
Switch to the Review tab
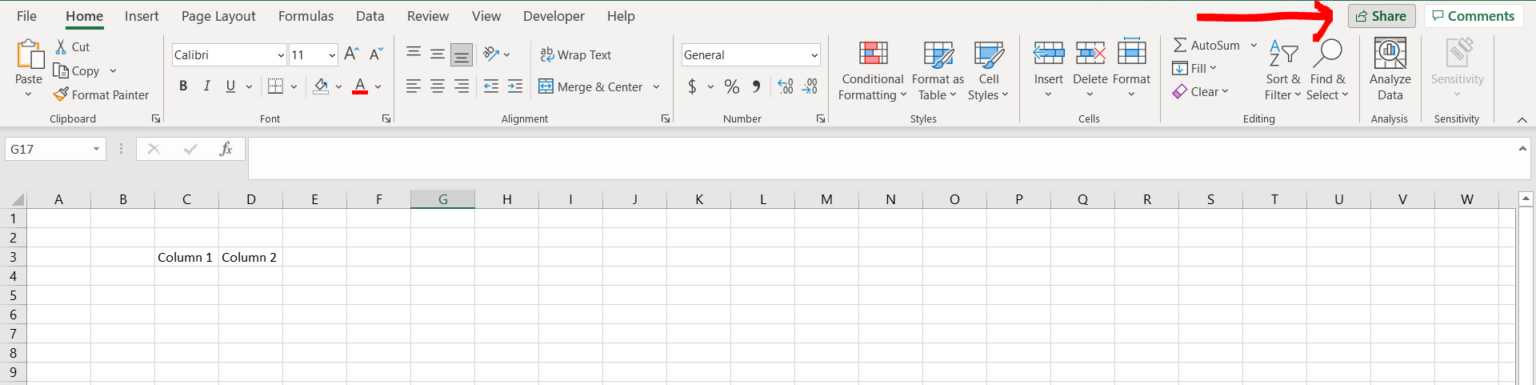point(428,16)
